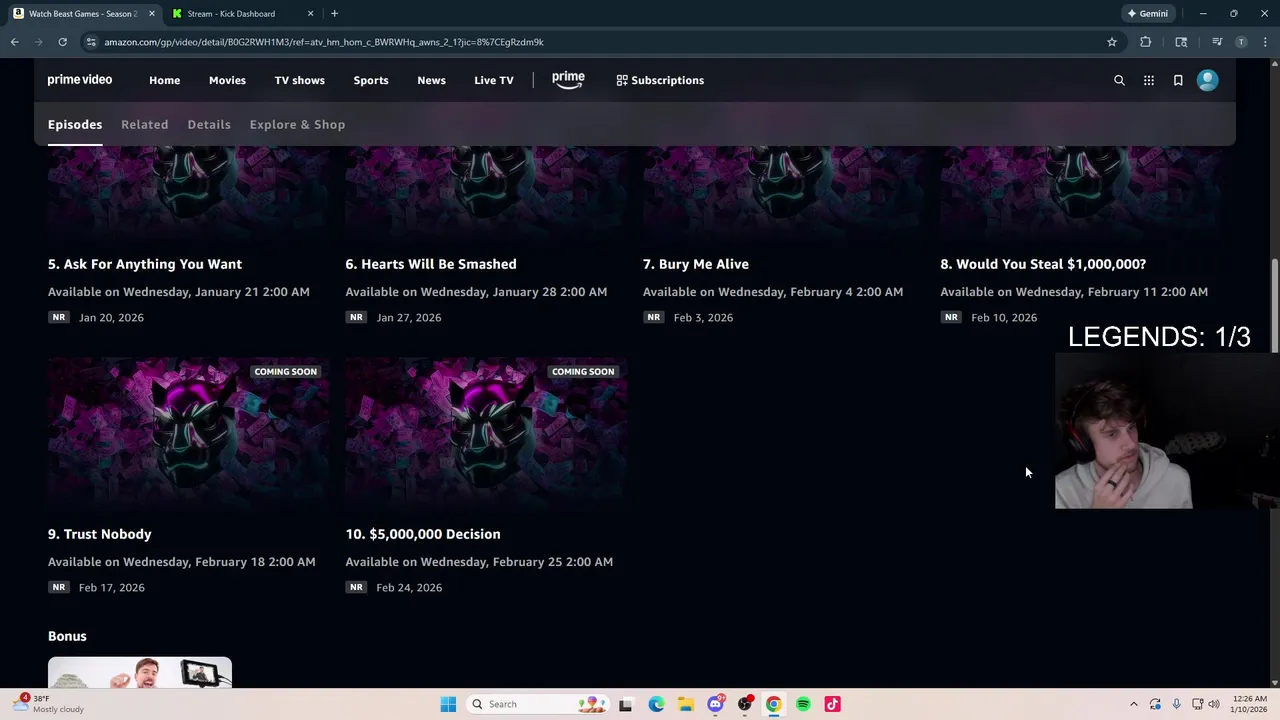Go to Home in Prime Video nav
1280x720 pixels.
[165, 80]
